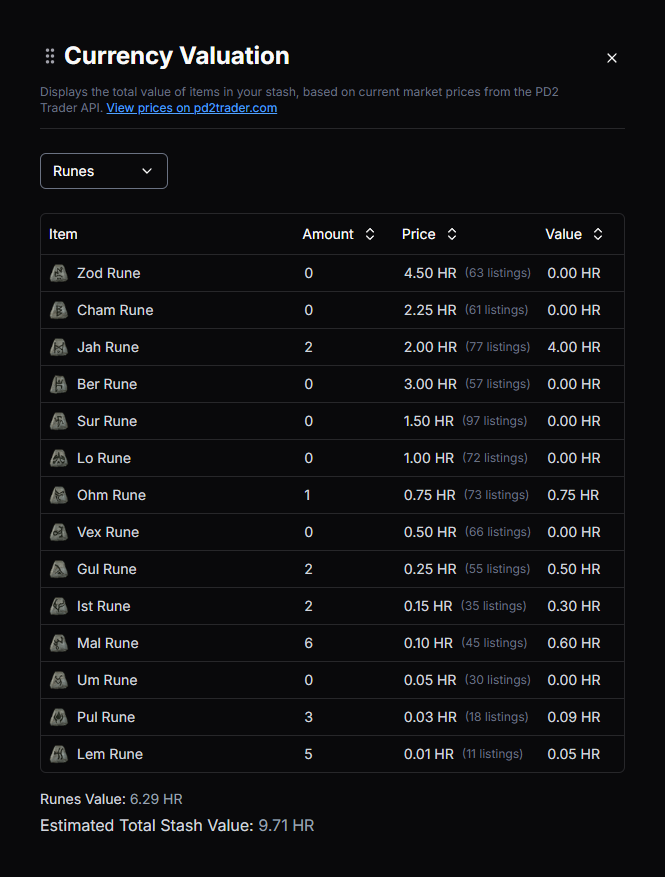
Task: Click the Lem Rune icon
Action: [59, 754]
